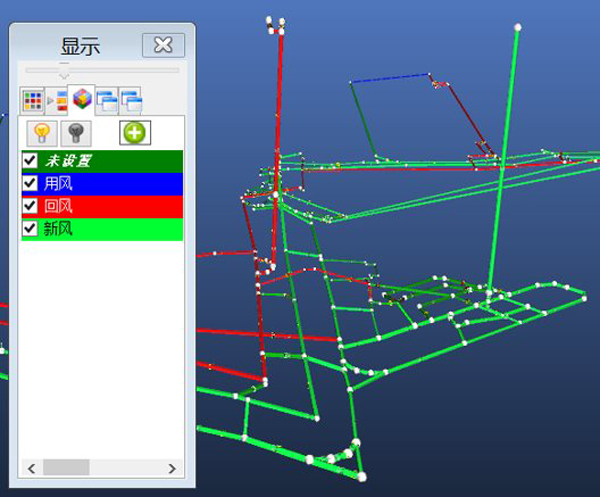Select the dark green 未设置 color row

coord(103,161)
